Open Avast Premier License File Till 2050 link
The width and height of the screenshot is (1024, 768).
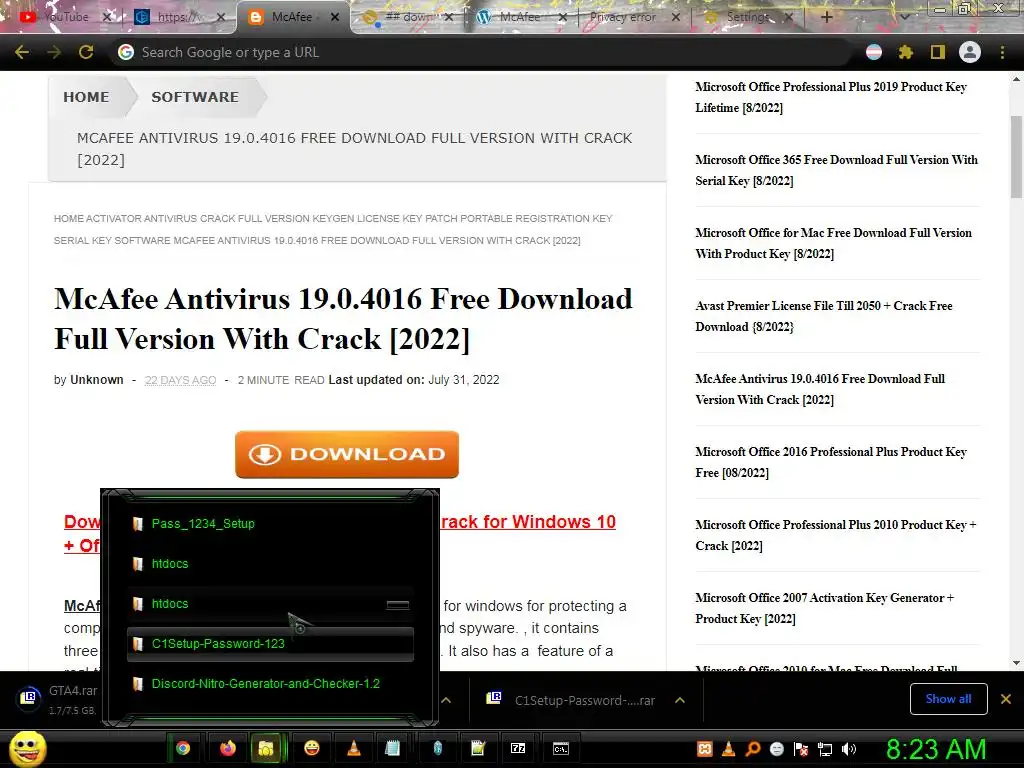coord(824,316)
